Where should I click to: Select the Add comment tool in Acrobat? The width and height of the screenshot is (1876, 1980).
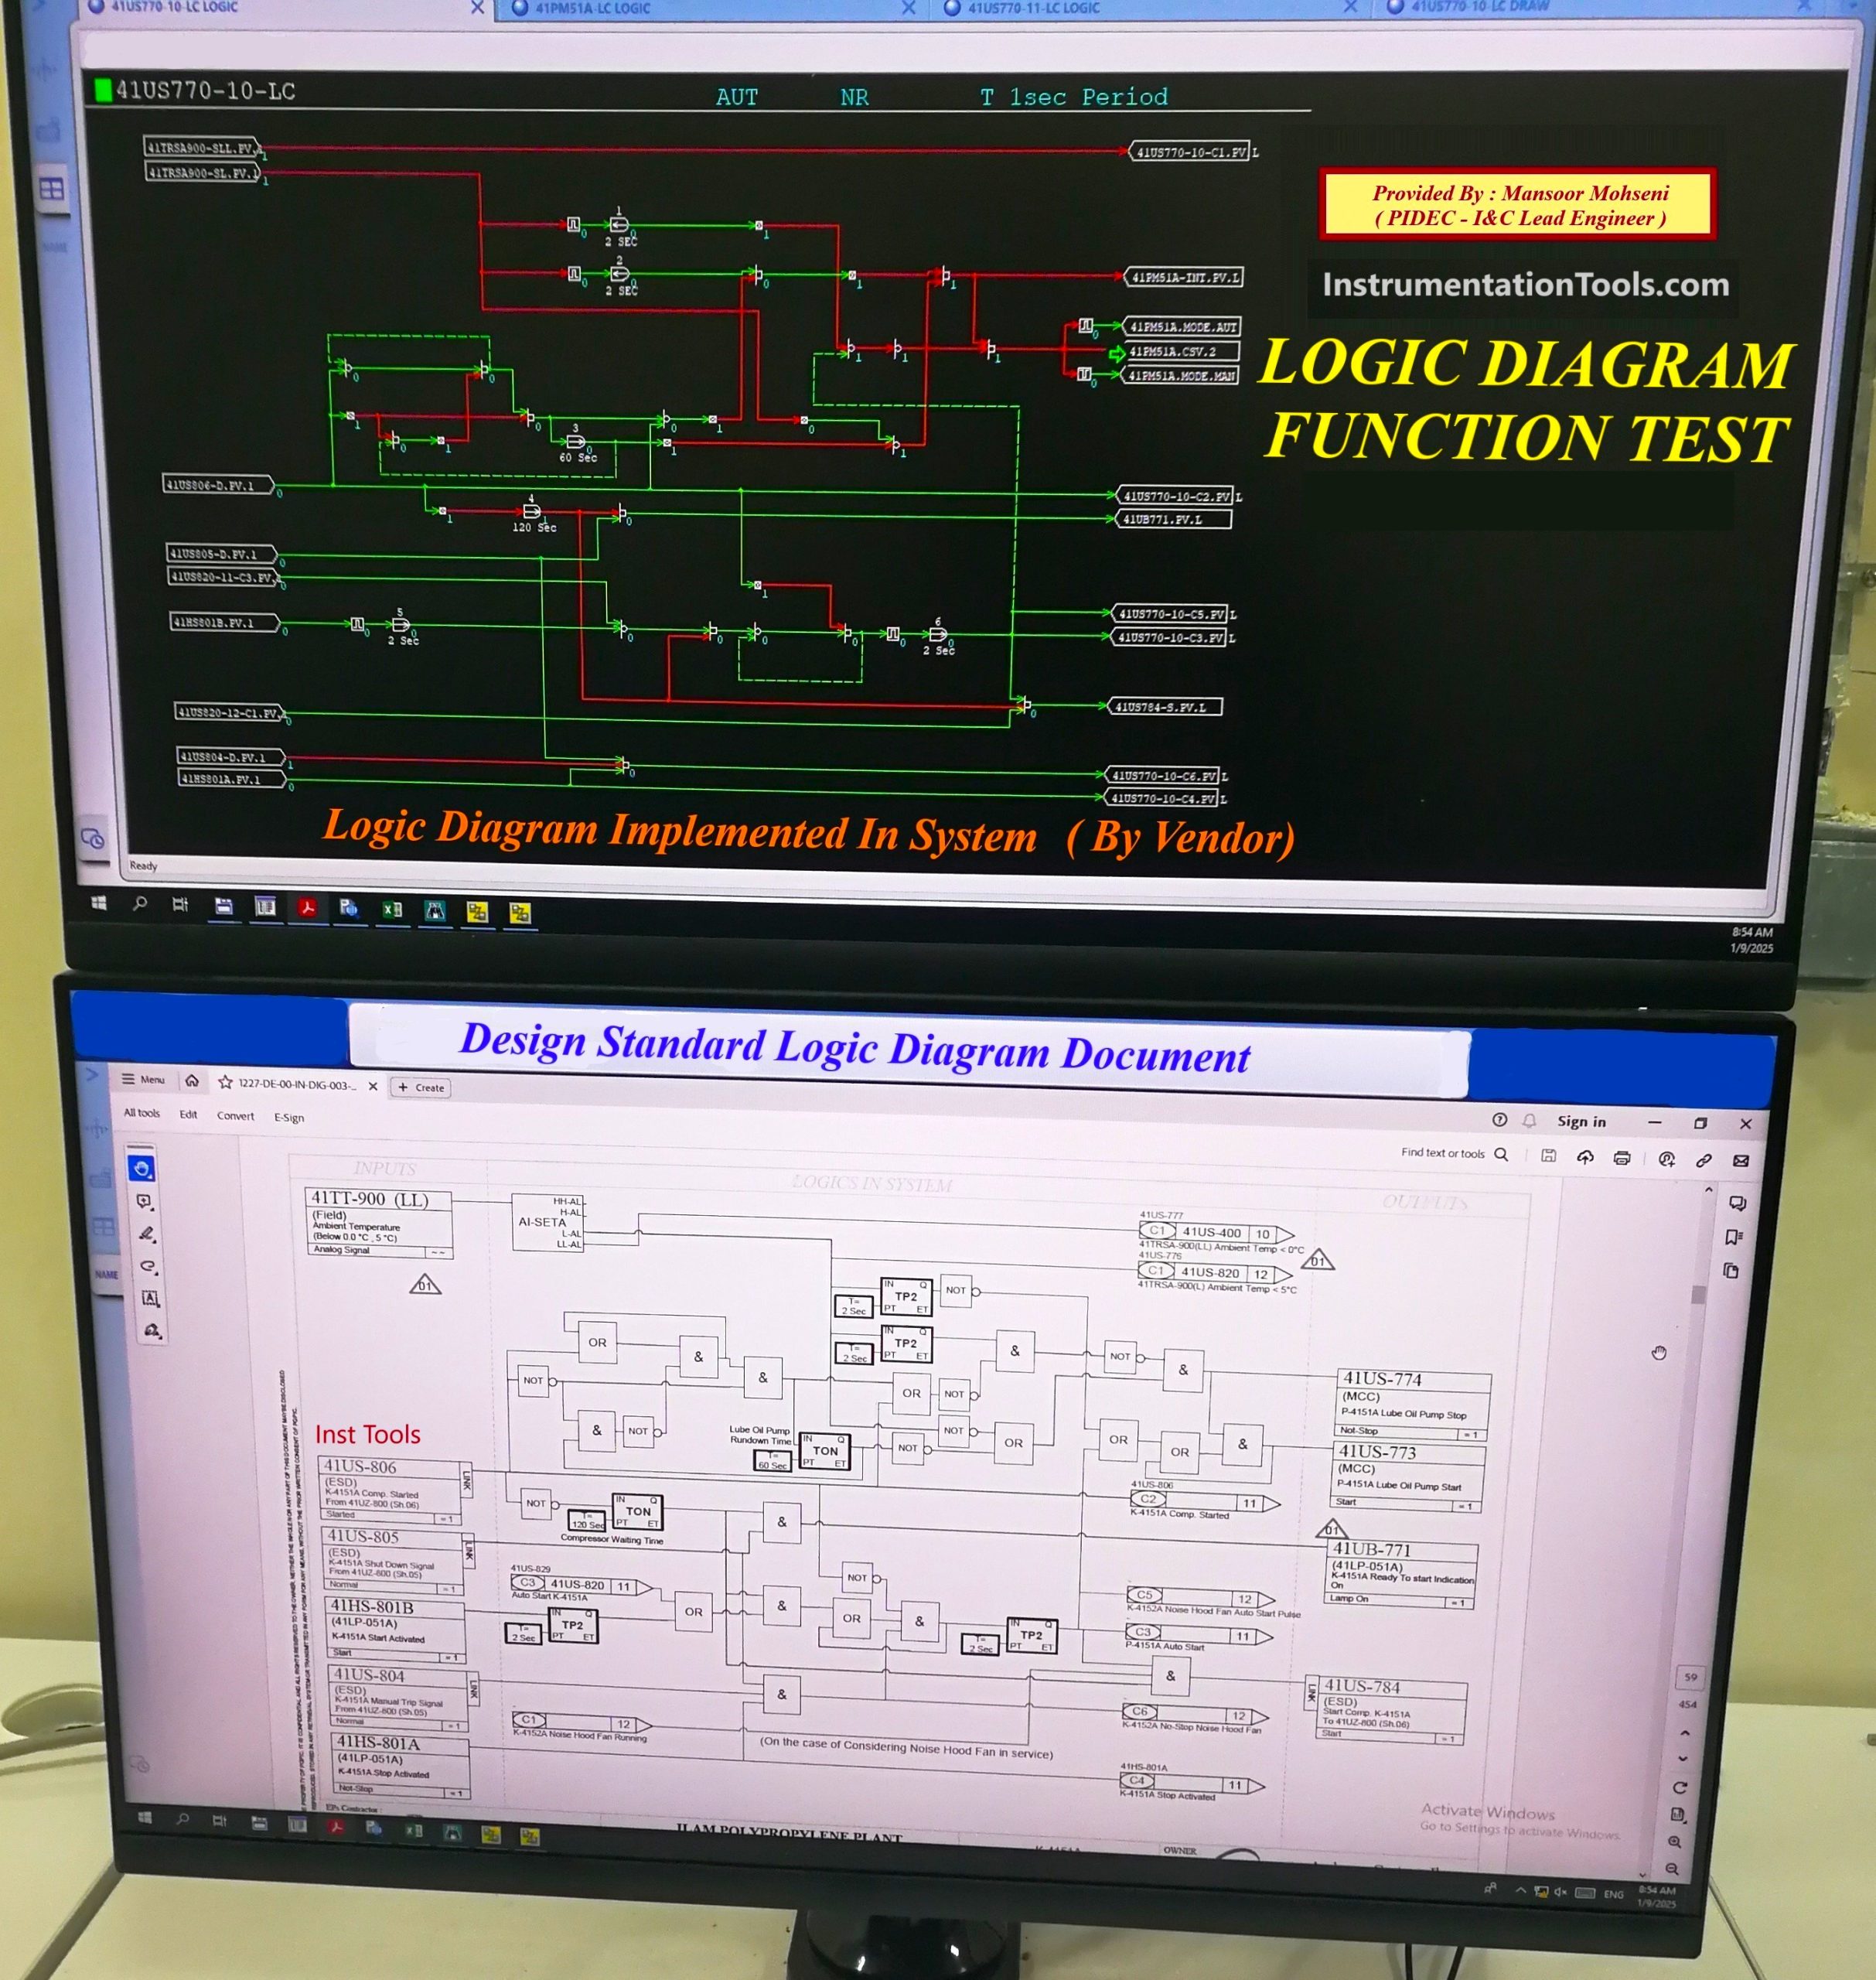tap(144, 1202)
